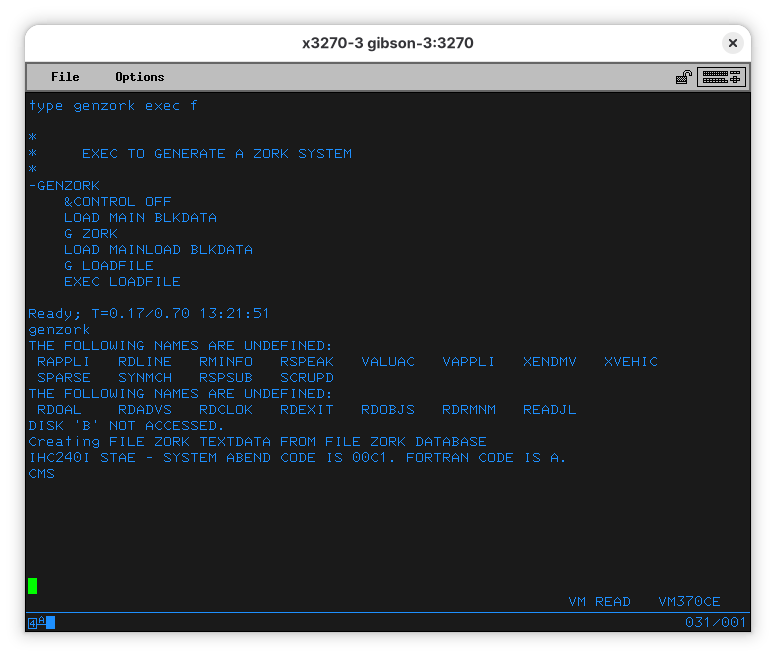This screenshot has height=657, width=776.
Task: Click the unlocked padlock icon
Action: tap(683, 77)
